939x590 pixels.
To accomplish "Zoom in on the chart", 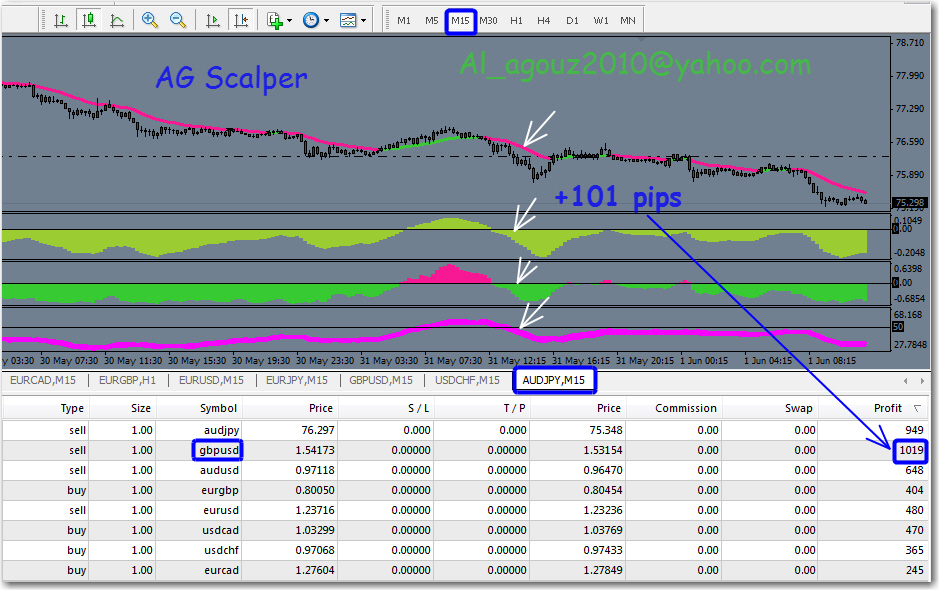I will pyautogui.click(x=150, y=20).
